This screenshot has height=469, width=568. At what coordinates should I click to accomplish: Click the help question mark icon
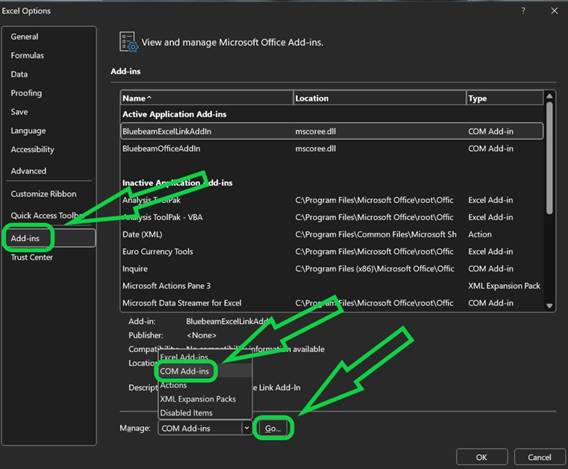[x=523, y=11]
